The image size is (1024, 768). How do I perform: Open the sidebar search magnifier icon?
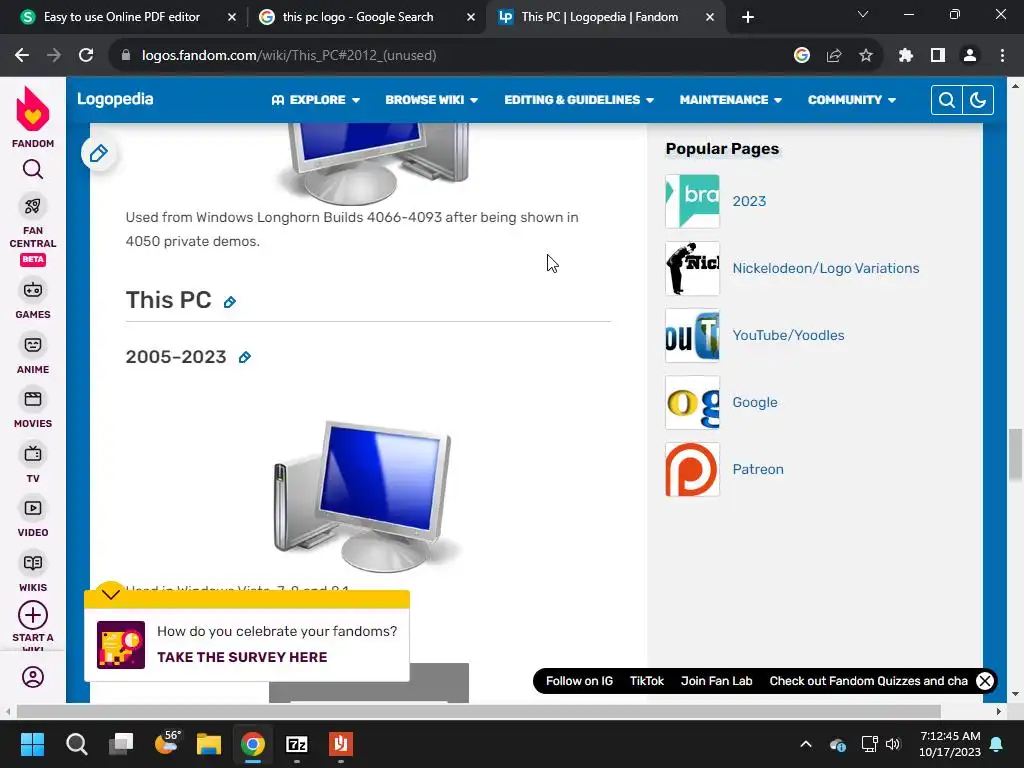(33, 170)
